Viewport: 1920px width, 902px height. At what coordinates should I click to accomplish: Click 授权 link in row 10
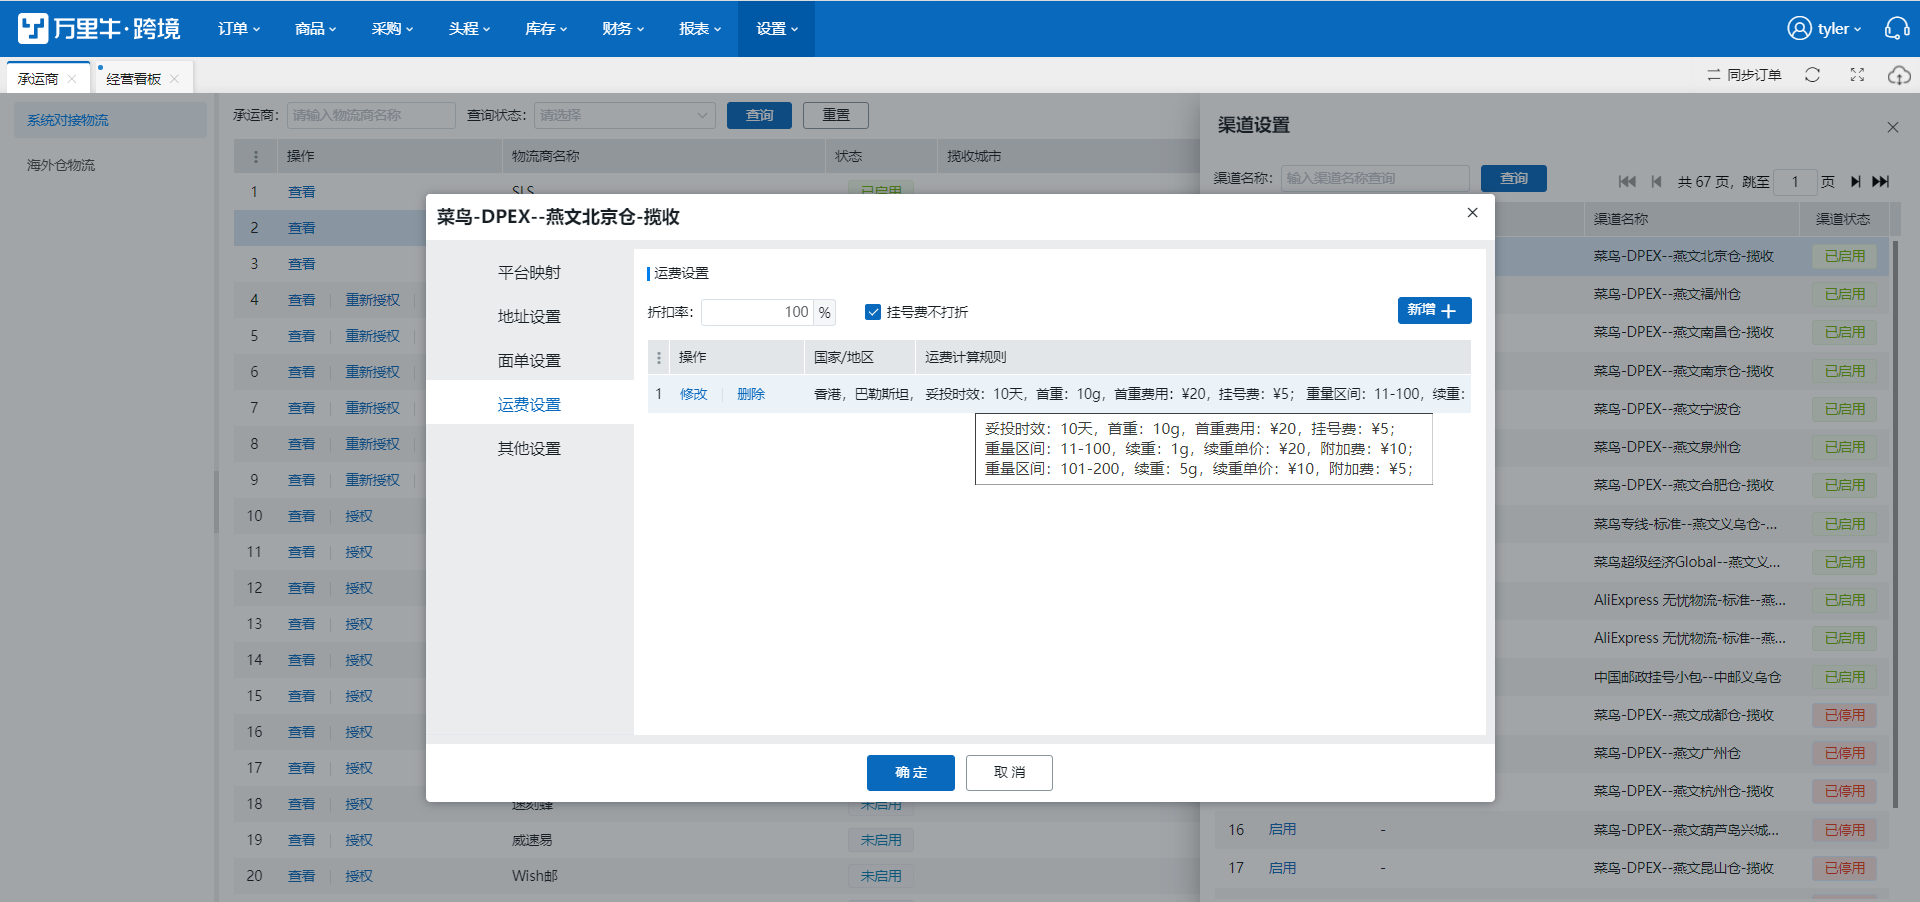pyautogui.click(x=358, y=516)
